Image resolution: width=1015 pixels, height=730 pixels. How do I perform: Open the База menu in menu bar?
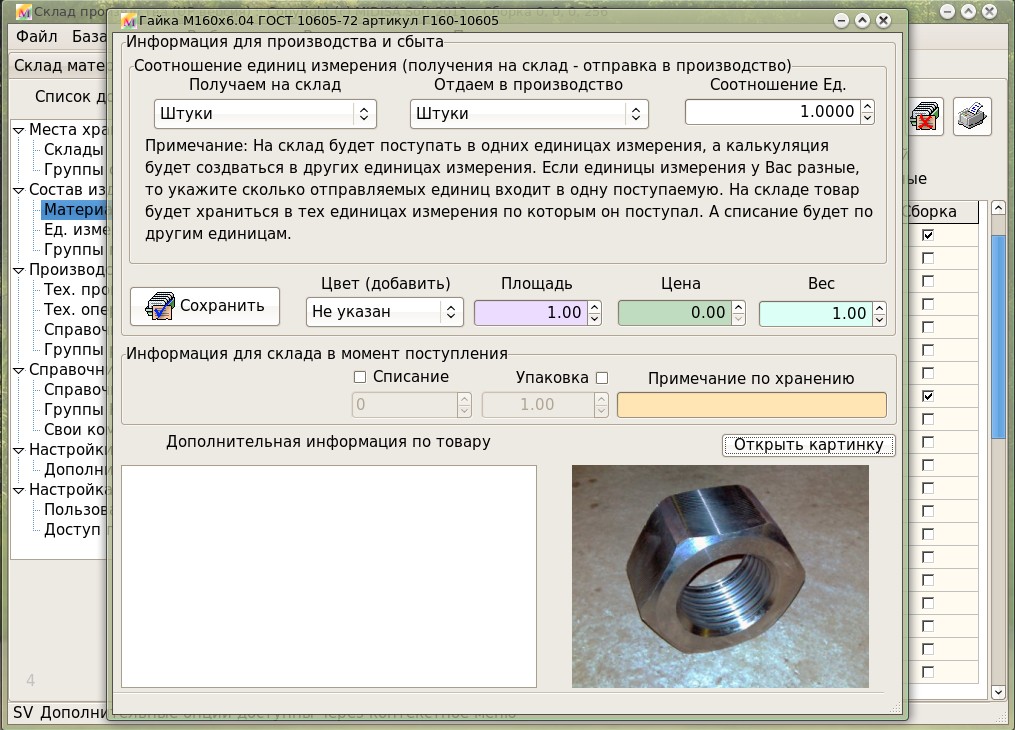click(90, 37)
